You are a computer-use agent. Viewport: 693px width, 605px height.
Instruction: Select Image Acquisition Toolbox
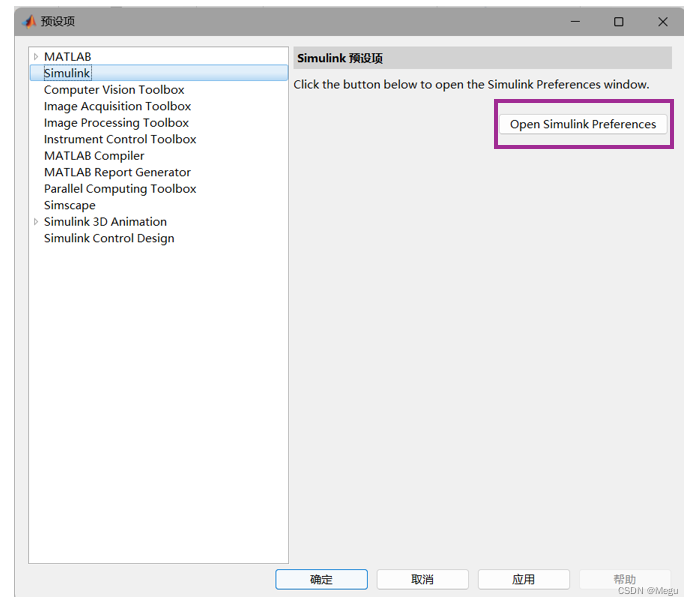click(118, 107)
